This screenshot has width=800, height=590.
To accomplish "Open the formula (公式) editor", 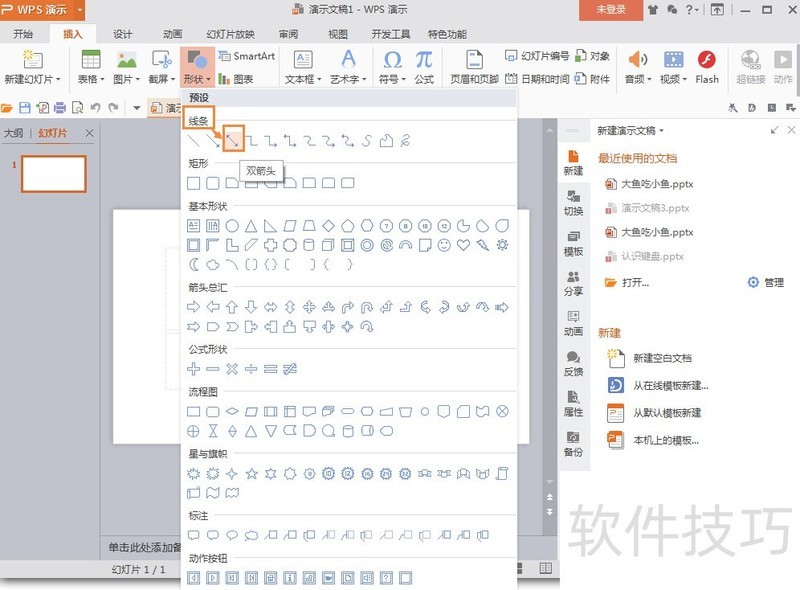I will pyautogui.click(x=423, y=67).
